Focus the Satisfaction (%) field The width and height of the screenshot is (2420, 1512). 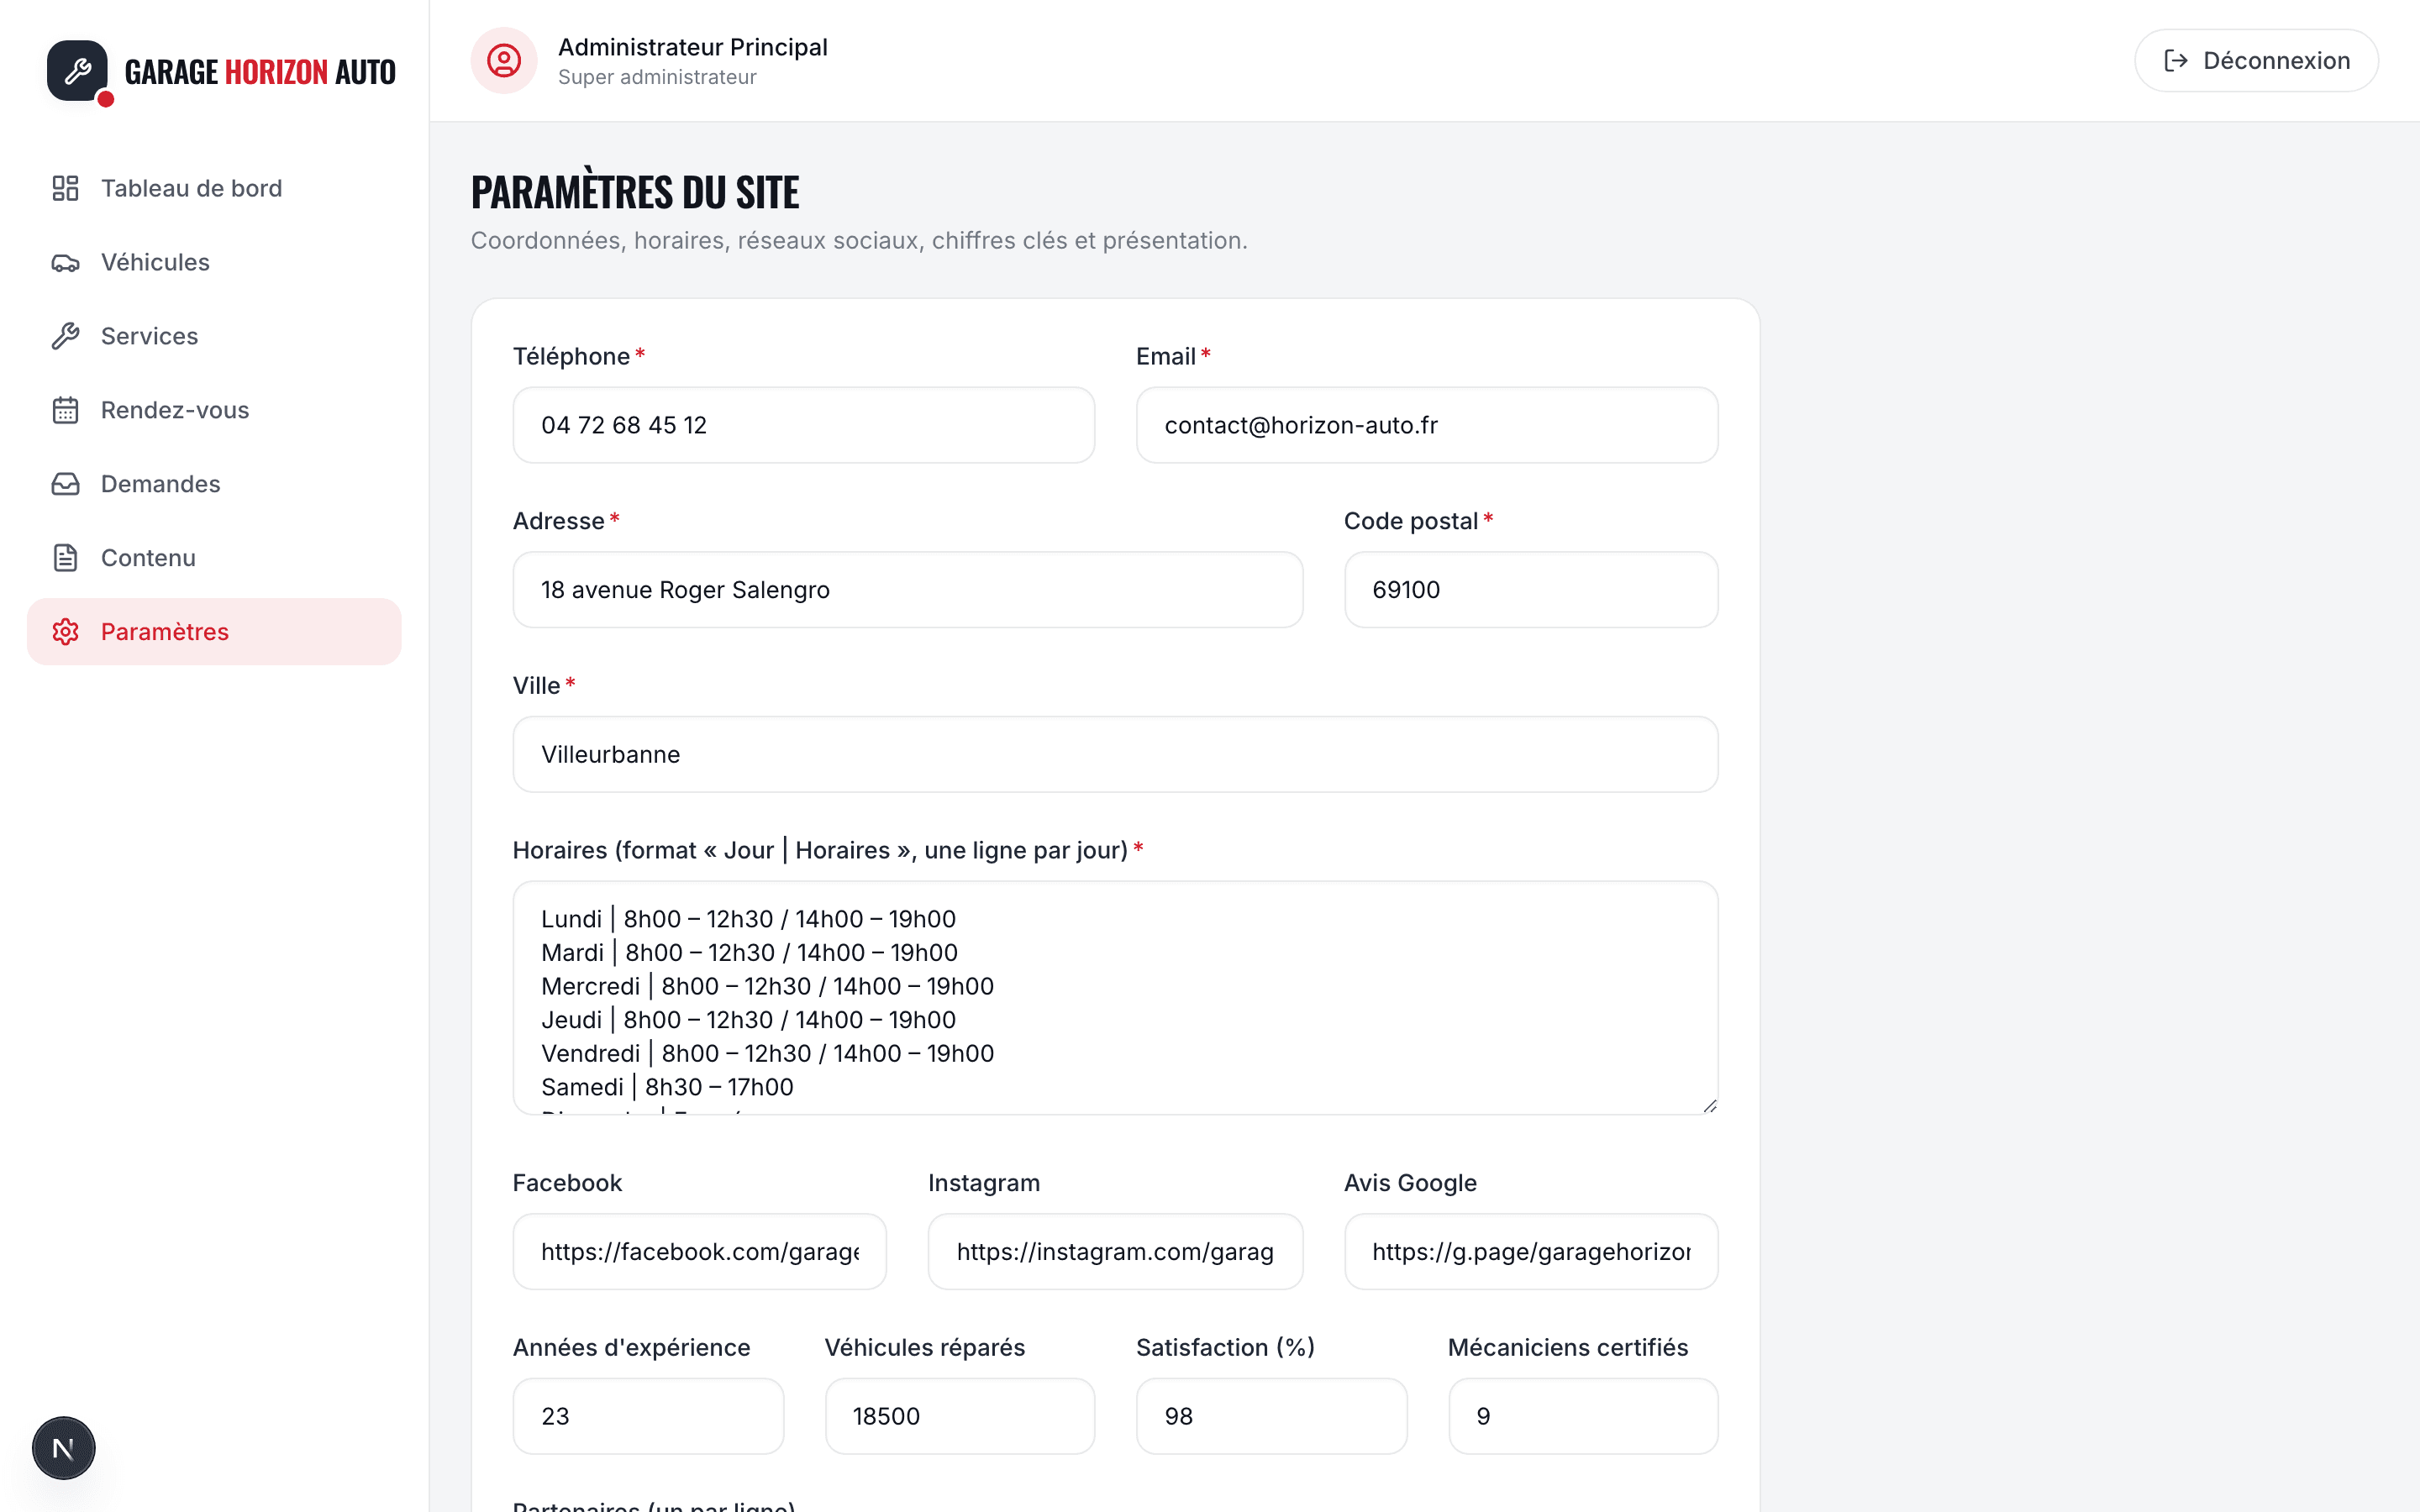coord(1271,1416)
